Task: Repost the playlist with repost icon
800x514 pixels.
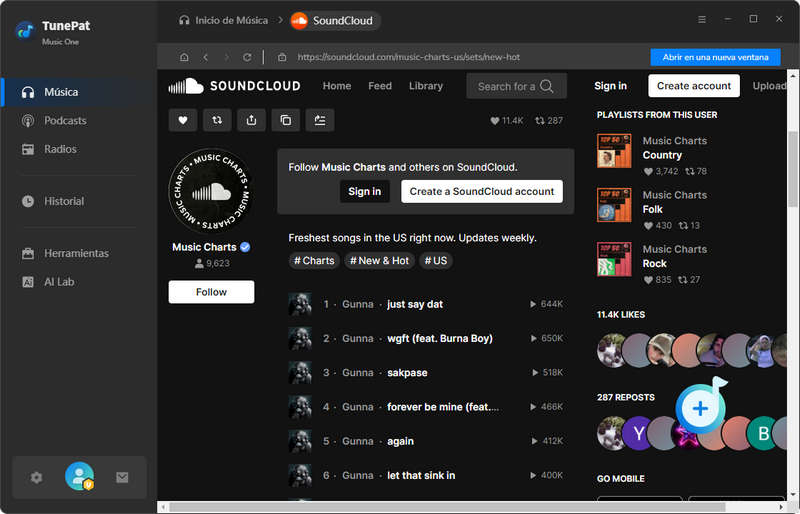Action: [217, 120]
